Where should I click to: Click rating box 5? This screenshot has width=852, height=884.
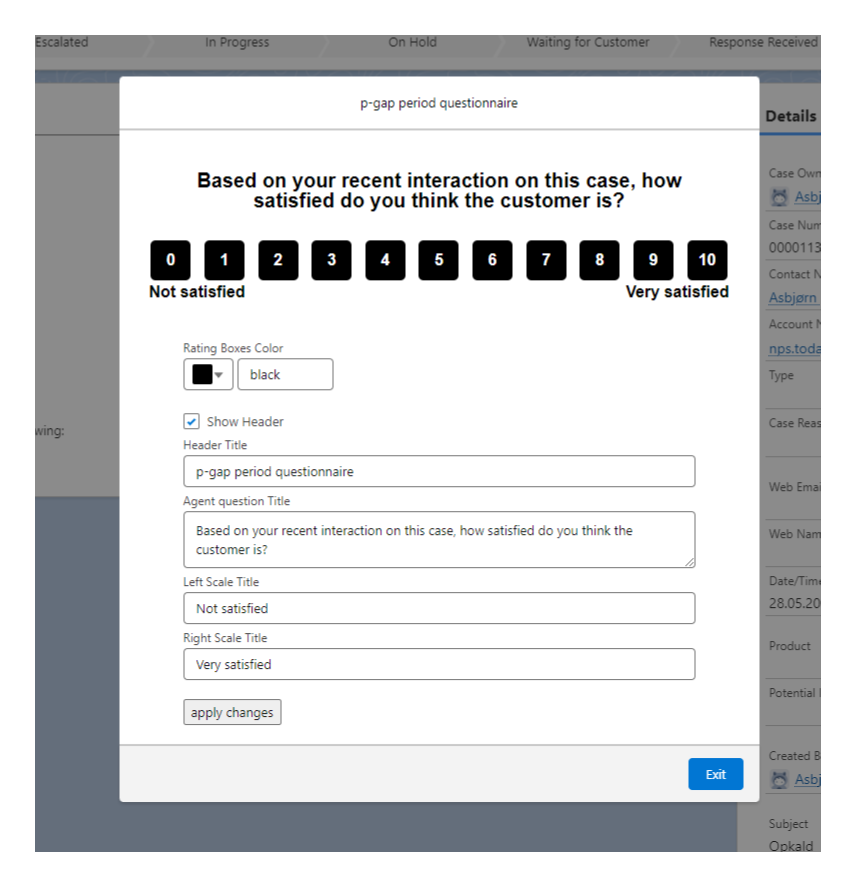pos(438,260)
